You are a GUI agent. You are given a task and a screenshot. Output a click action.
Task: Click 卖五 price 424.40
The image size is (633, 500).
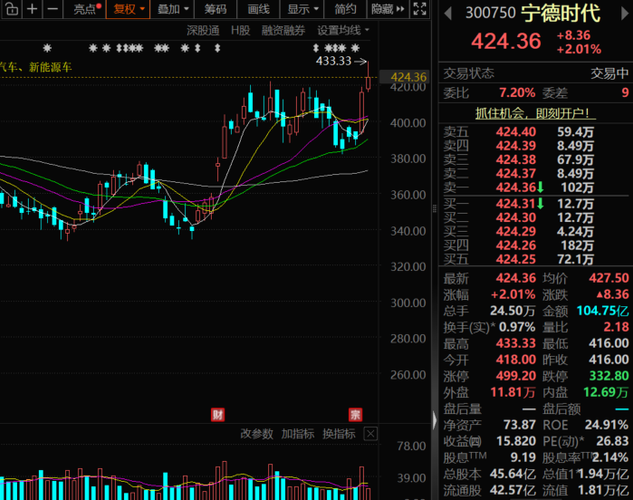click(x=516, y=132)
